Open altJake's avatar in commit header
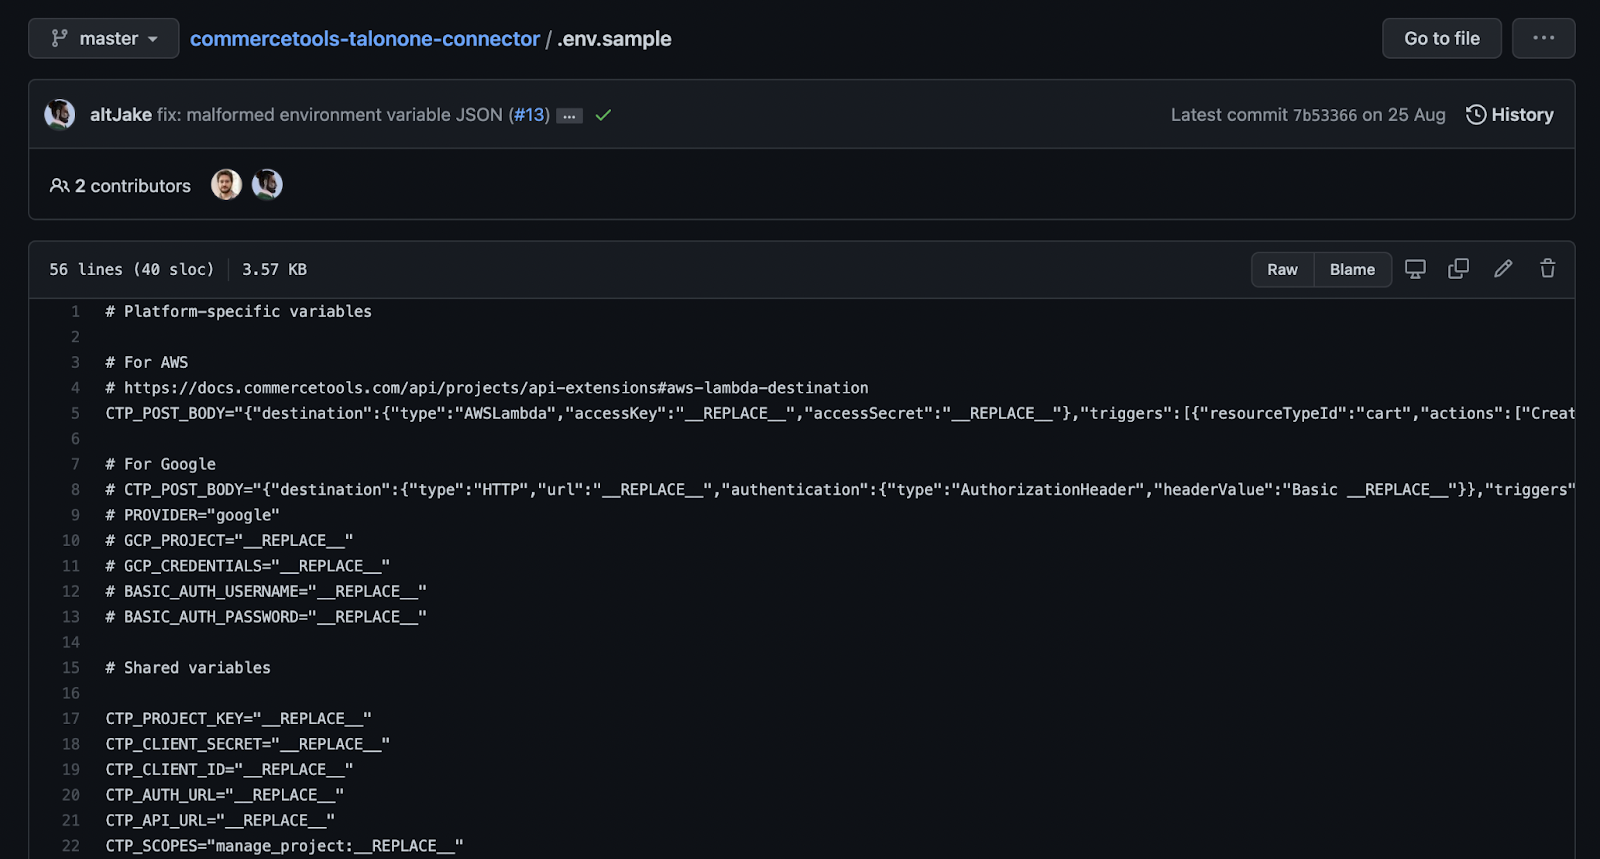Screen dimensions: 1600x859 60,114
